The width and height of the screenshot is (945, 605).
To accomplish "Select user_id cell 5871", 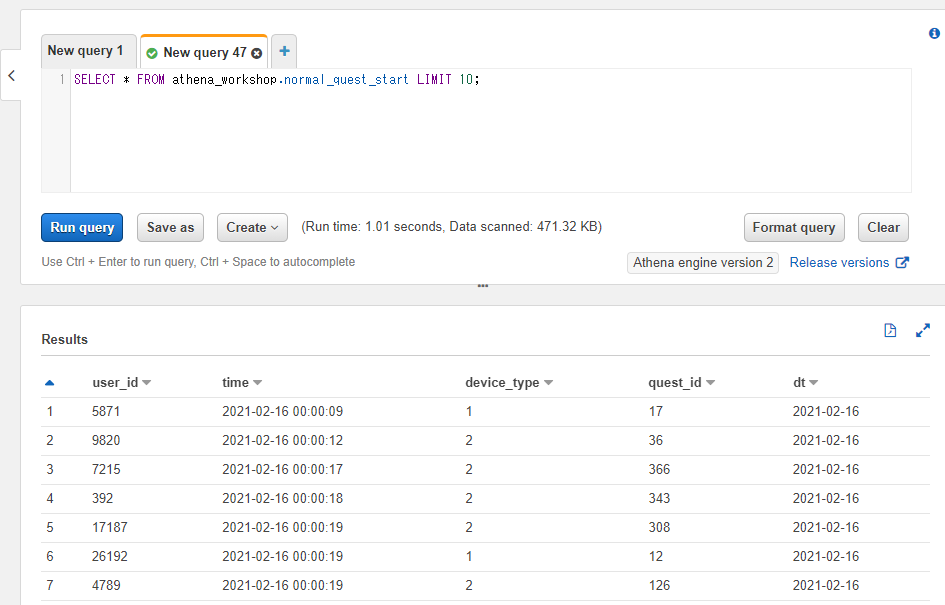I will [x=106, y=412].
